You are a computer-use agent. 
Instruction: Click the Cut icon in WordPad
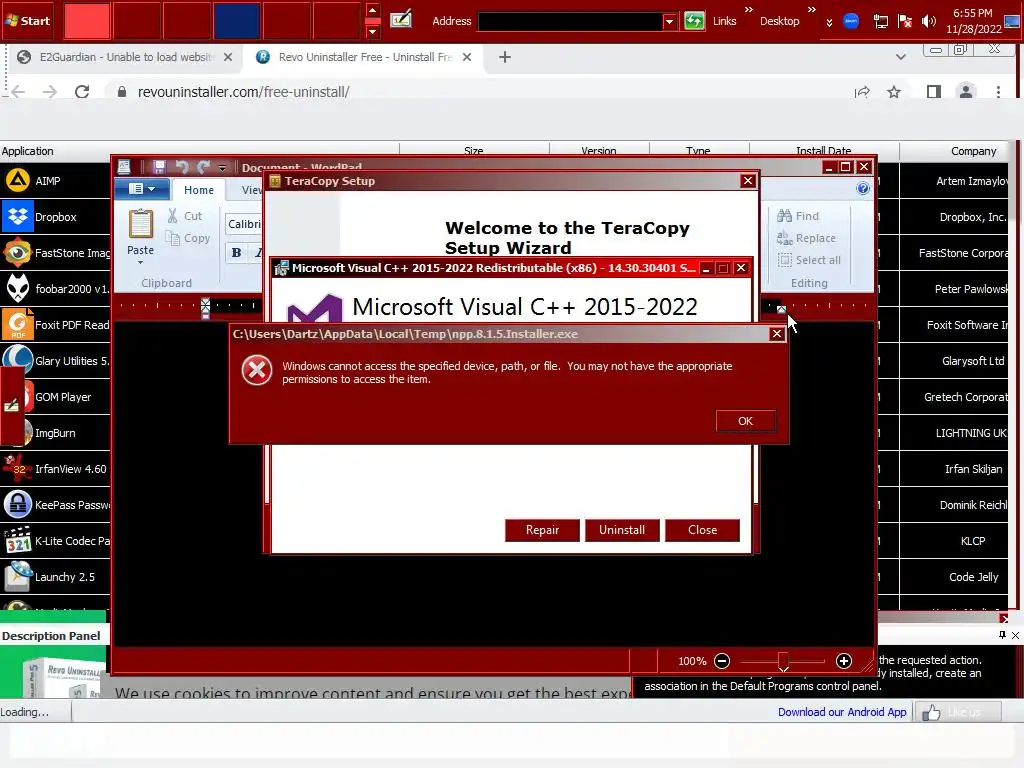172,216
